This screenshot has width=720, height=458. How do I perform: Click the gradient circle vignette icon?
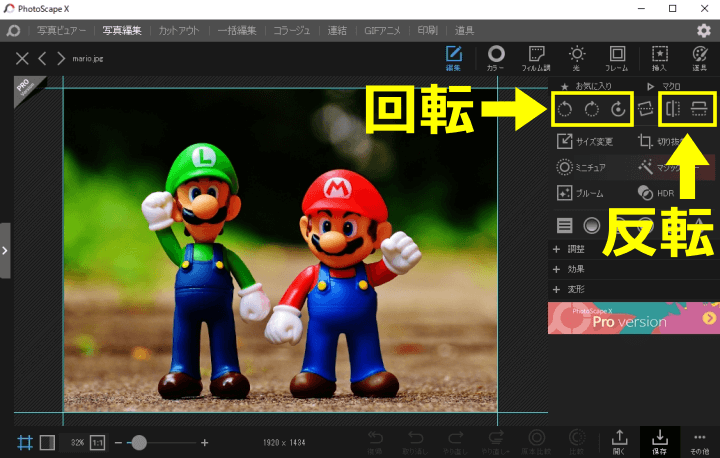click(x=591, y=226)
